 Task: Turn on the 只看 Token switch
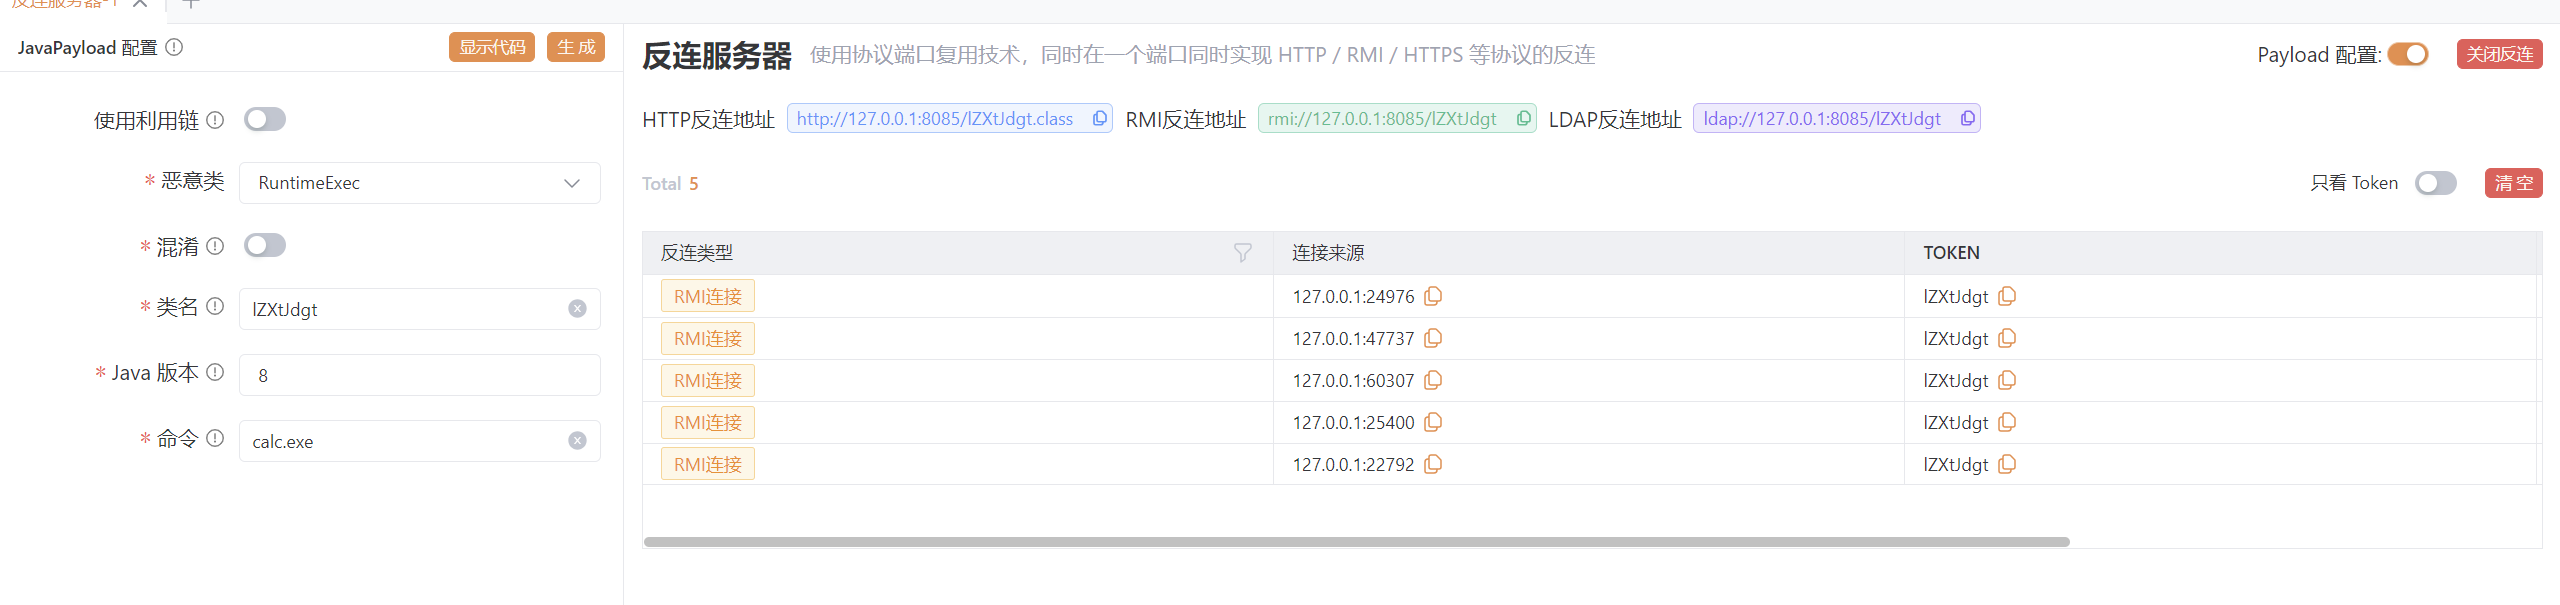click(x=2435, y=183)
